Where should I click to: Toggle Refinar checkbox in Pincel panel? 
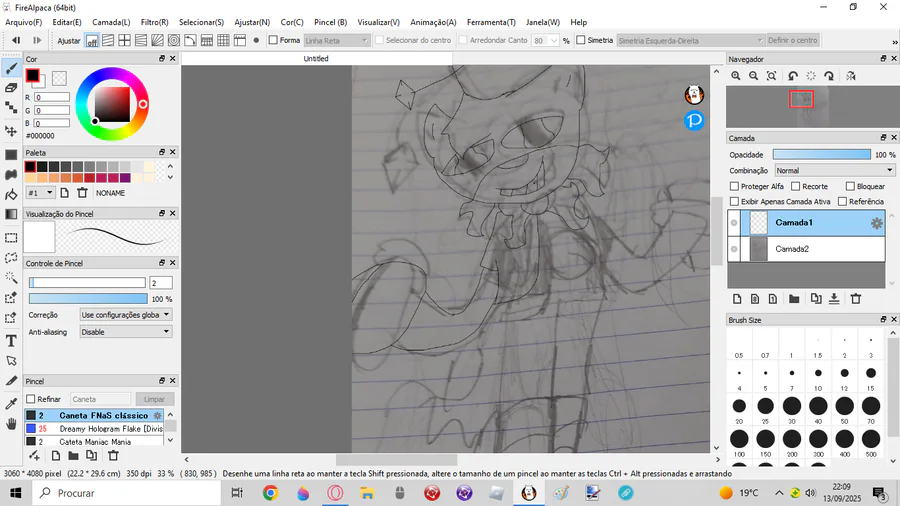[x=31, y=399]
